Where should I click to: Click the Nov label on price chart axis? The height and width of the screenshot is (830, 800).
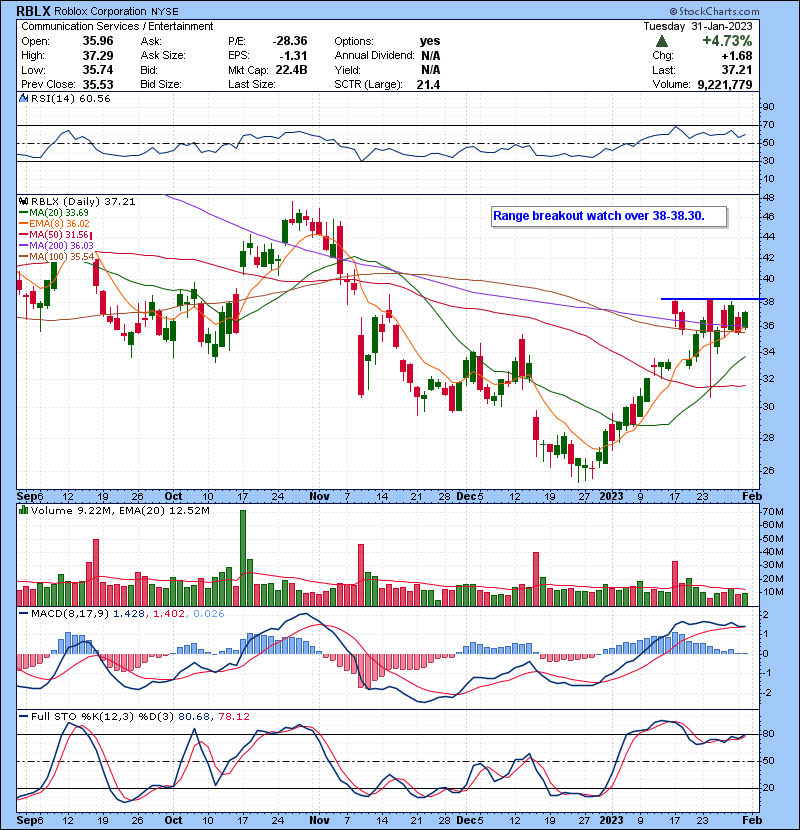click(x=319, y=497)
